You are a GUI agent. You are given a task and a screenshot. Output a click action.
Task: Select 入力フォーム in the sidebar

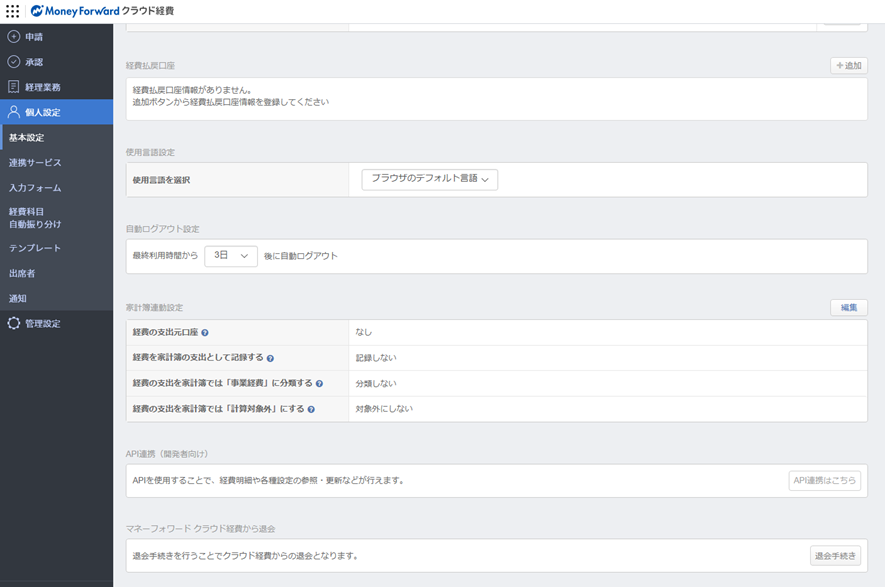point(35,188)
